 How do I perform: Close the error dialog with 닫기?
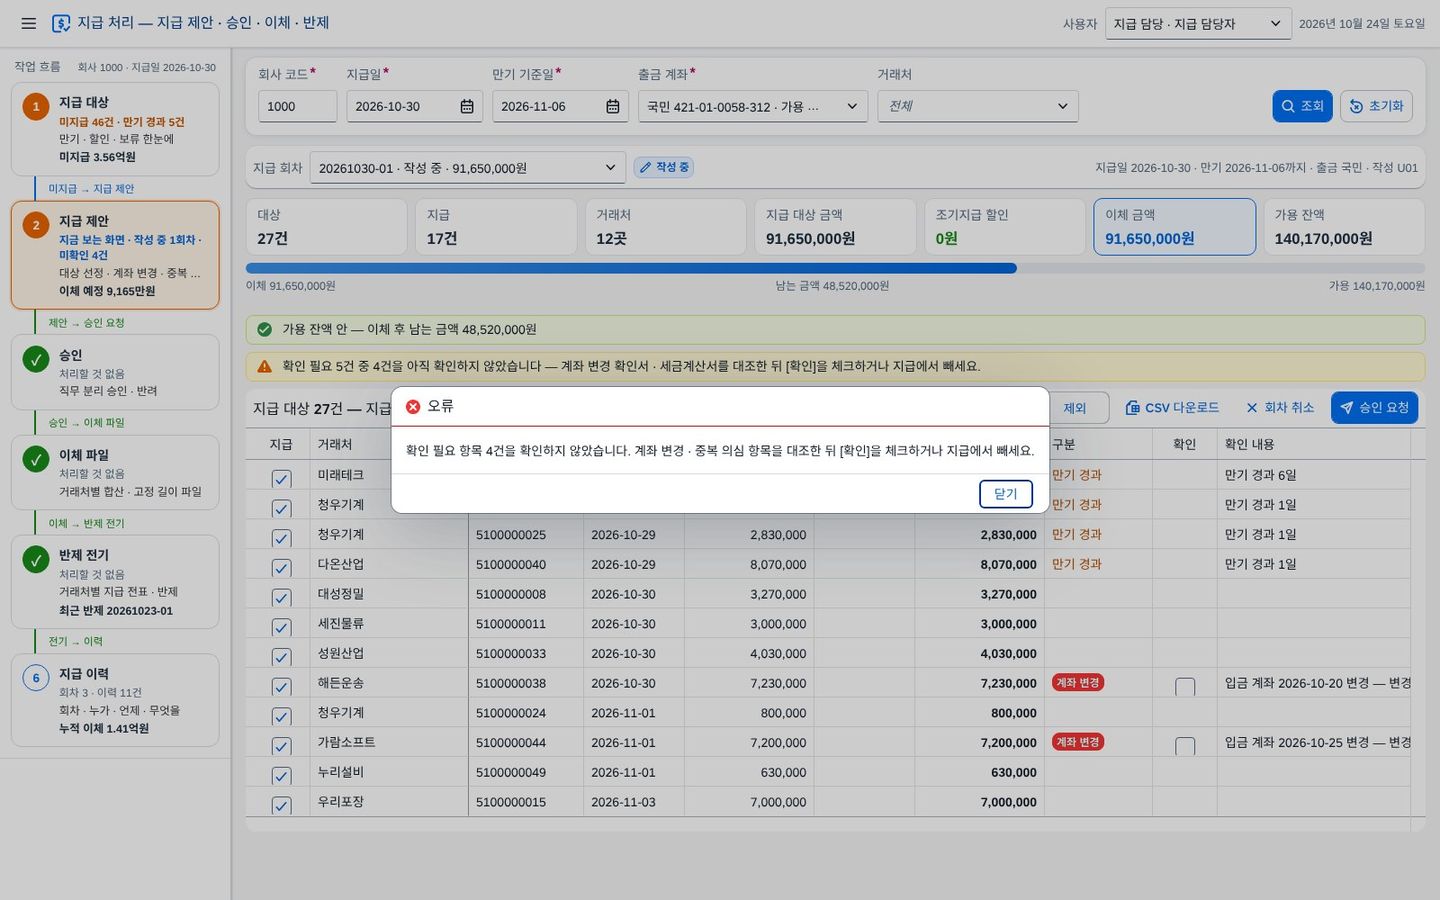point(1006,494)
